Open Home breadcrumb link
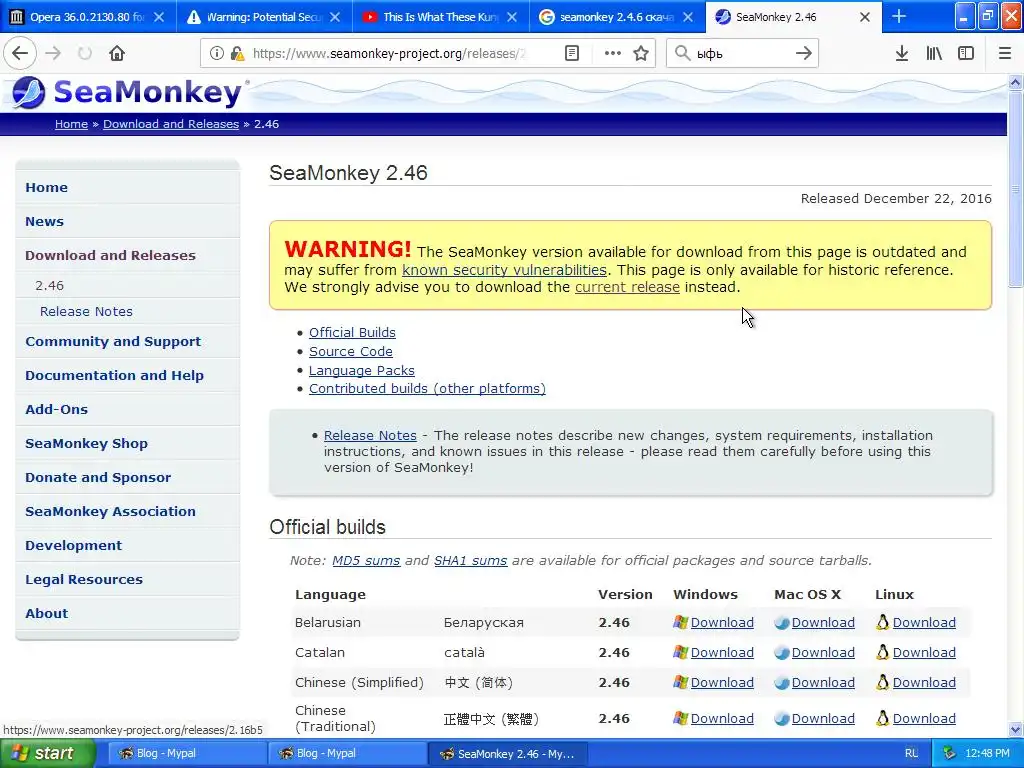The width and height of the screenshot is (1024, 768). (x=71, y=124)
